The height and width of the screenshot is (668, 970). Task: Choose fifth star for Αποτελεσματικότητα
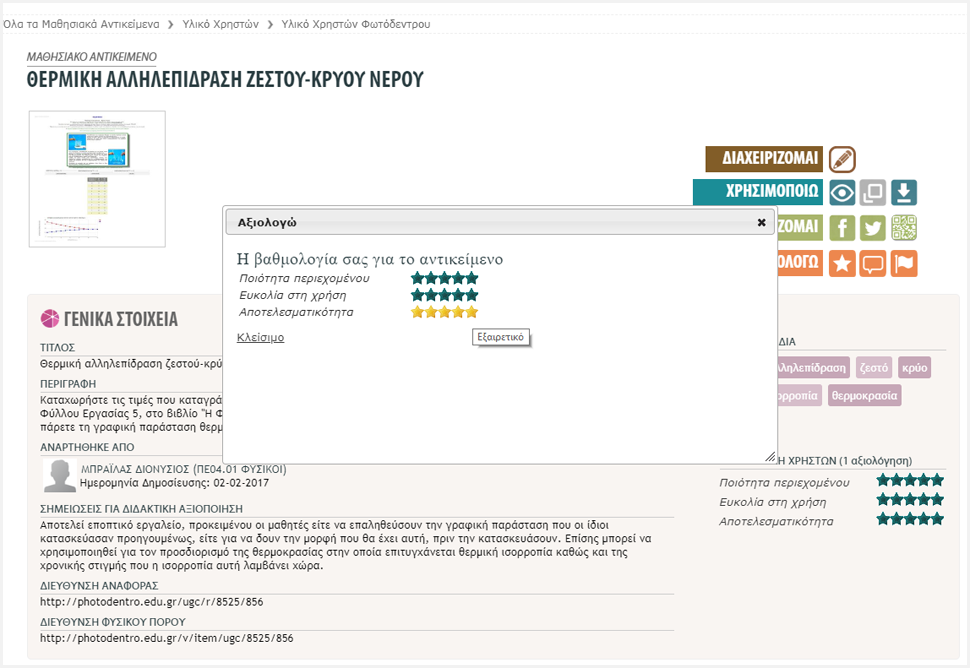point(472,312)
